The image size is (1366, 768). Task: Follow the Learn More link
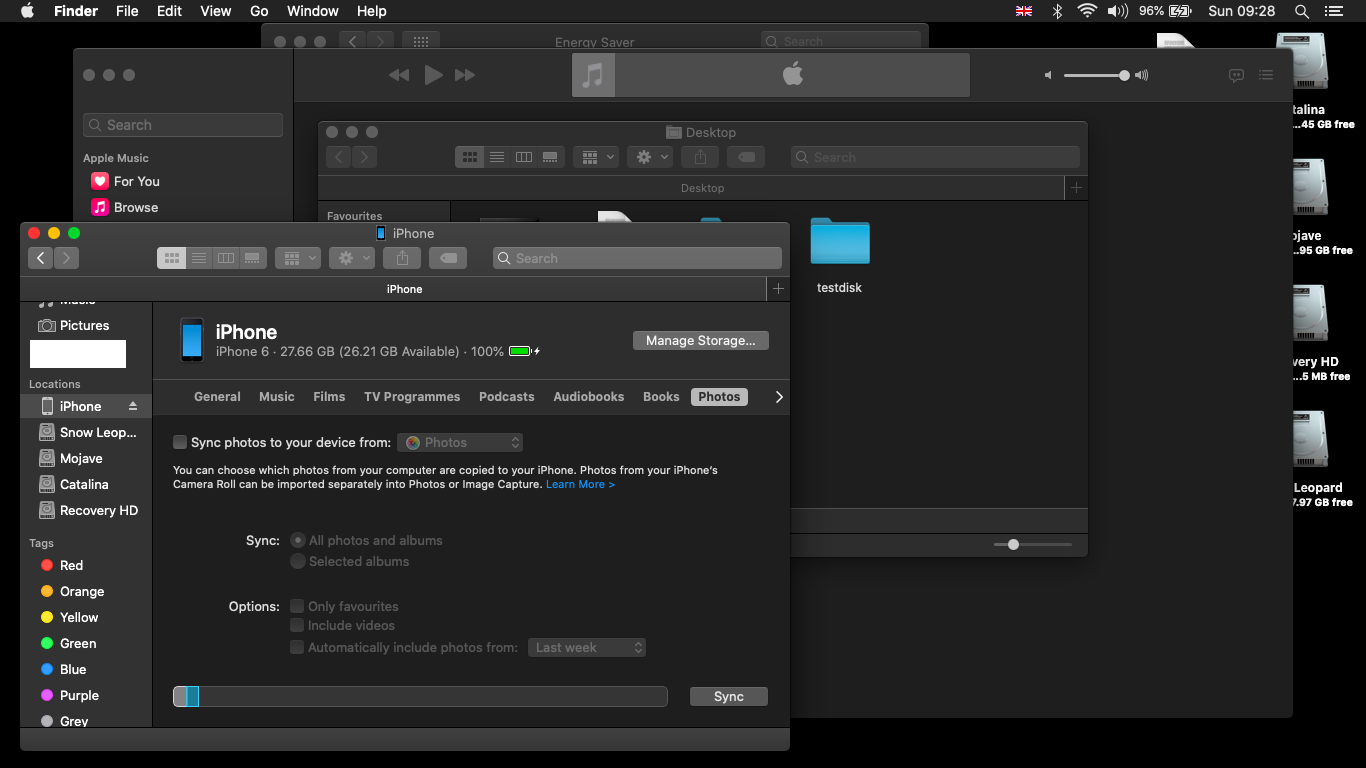(x=580, y=484)
